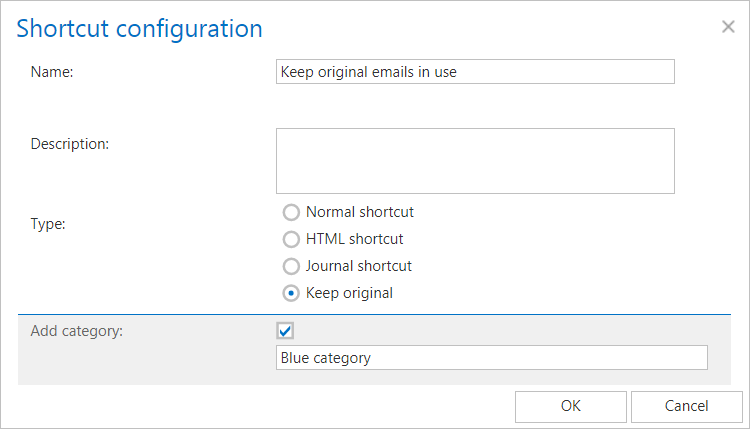Image resolution: width=750 pixels, height=429 pixels.
Task: Click the "Add category:" label
Action: 77,331
